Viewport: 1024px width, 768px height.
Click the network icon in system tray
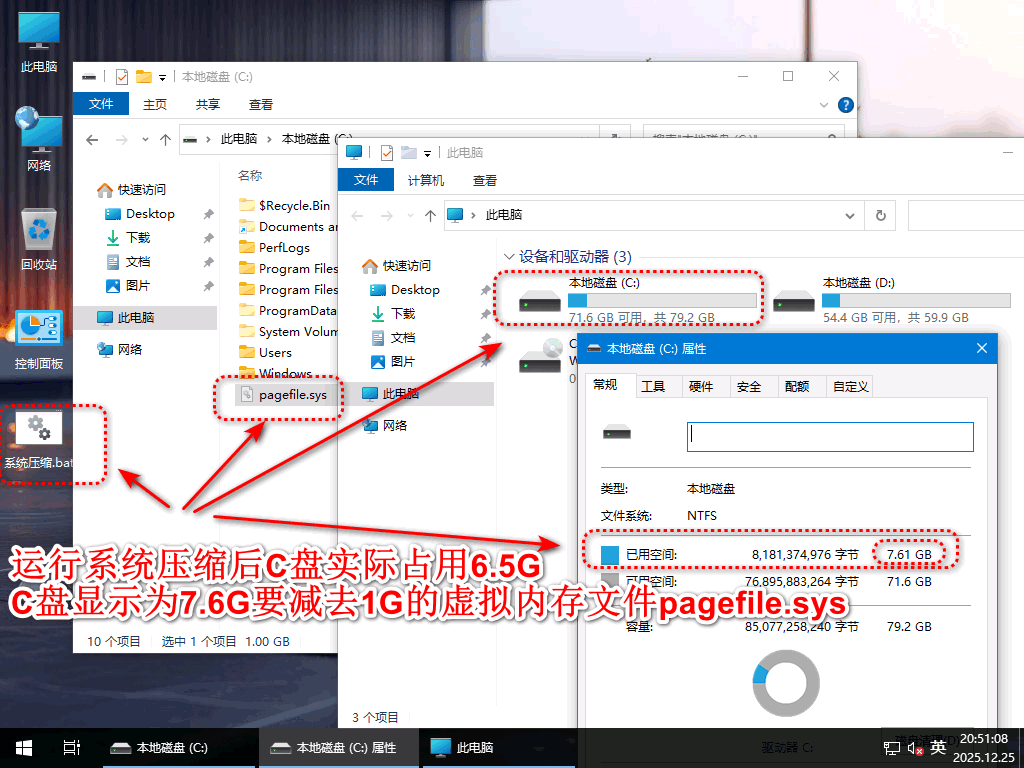point(891,748)
